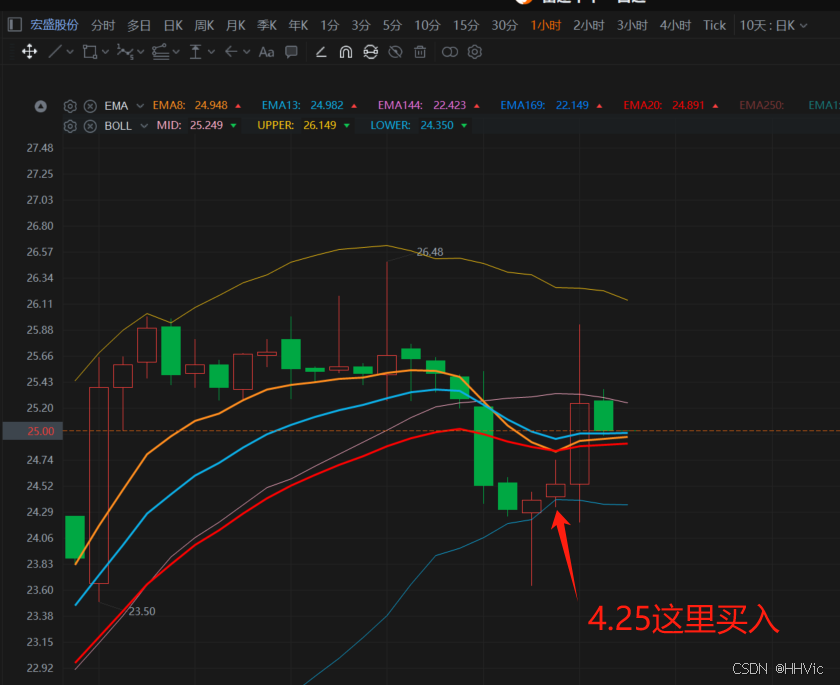Collapse the indicator legend with the round arrow
840x685 pixels.
point(41,106)
